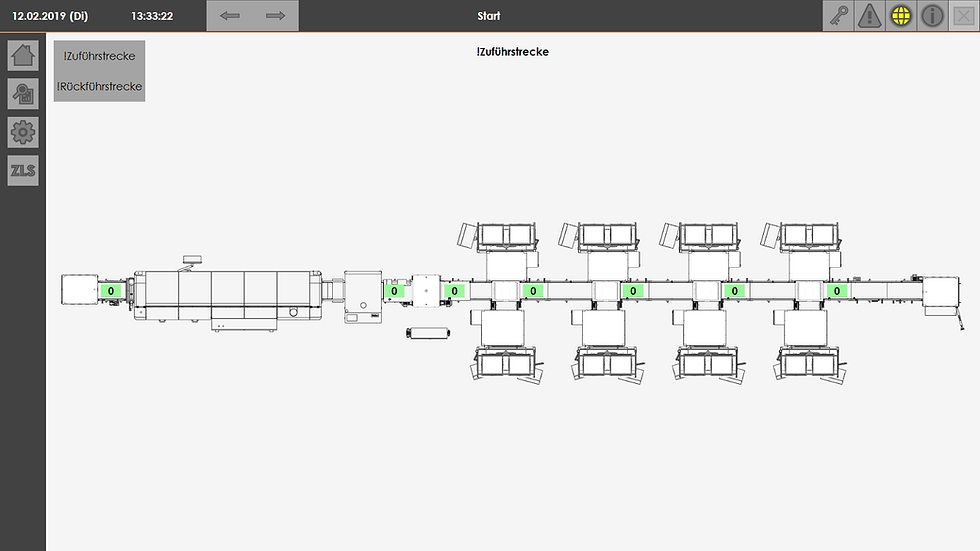The height and width of the screenshot is (551, 980).
Task: Select the small cylinder unit below conveyor
Action: tap(428, 332)
